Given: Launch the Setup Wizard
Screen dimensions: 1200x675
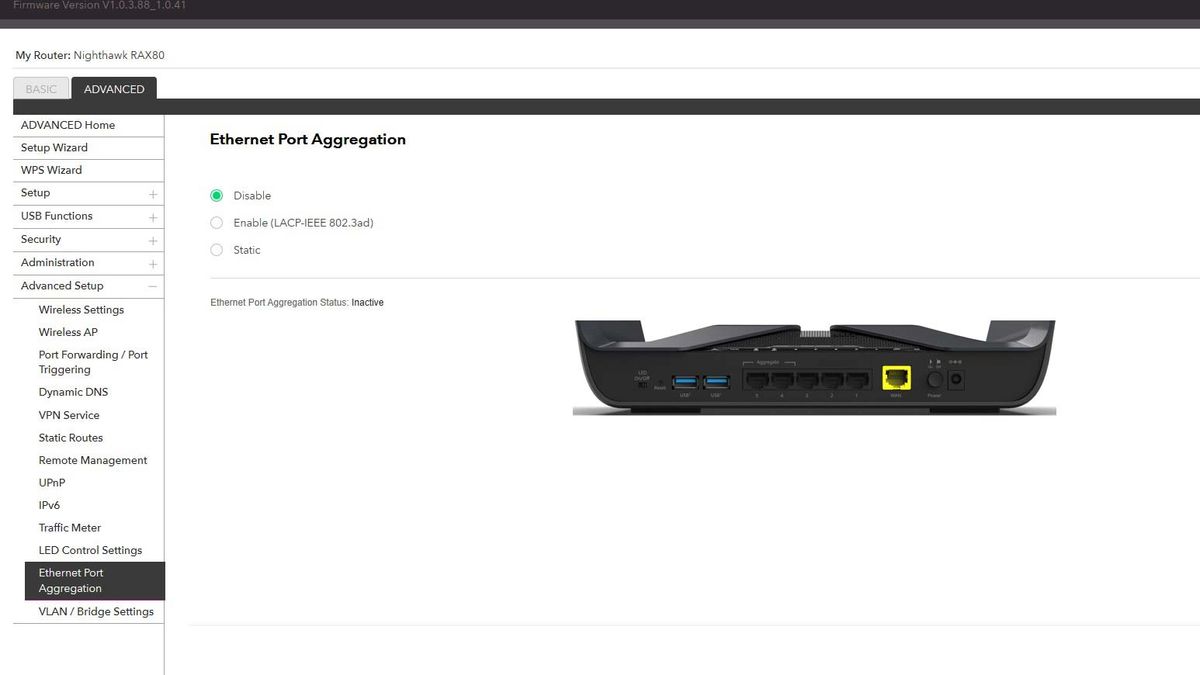Looking at the screenshot, I should 54,147.
